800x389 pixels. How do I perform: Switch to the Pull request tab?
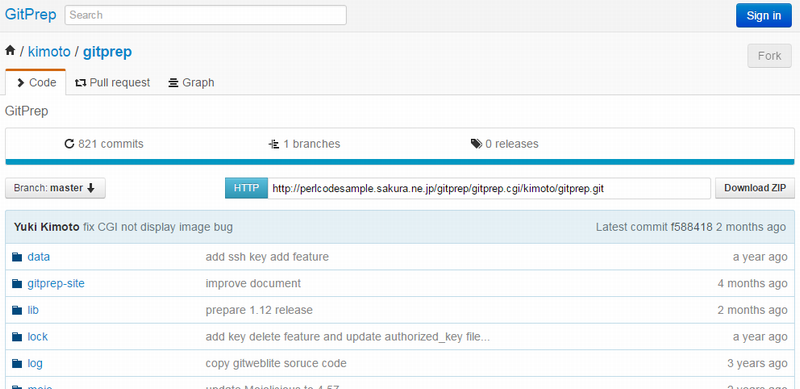(x=113, y=83)
